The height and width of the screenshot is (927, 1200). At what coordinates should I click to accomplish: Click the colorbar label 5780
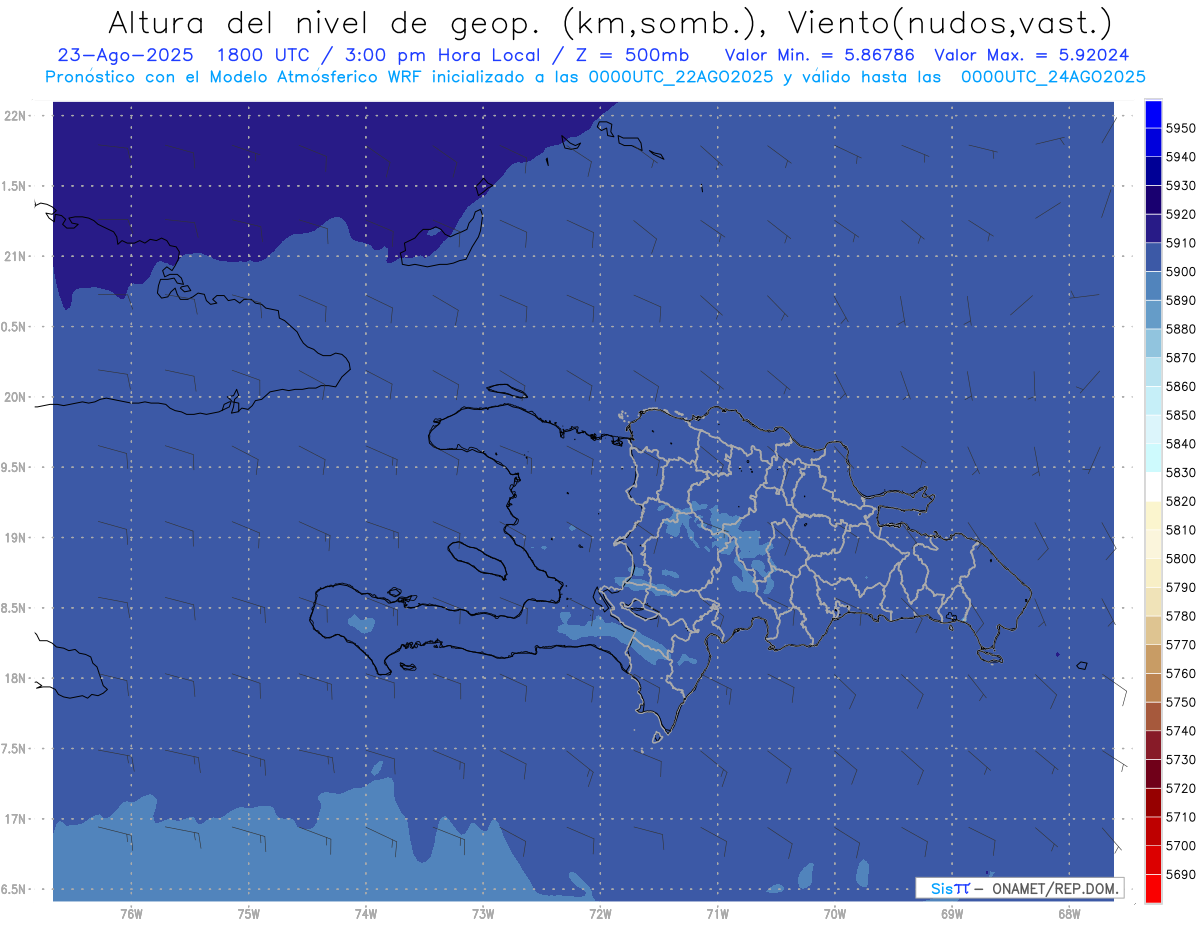1181,616
